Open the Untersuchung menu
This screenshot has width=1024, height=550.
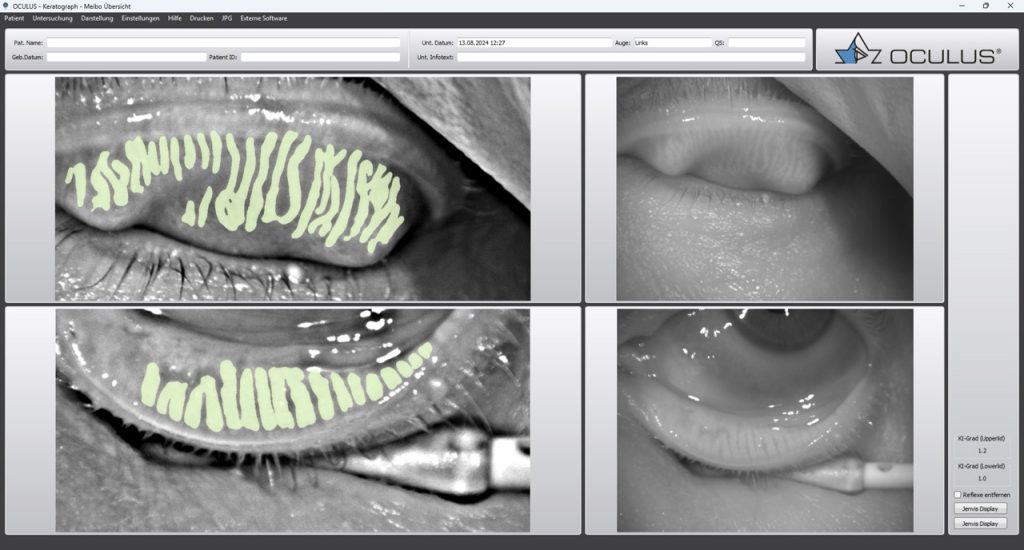pyautogui.click(x=54, y=18)
